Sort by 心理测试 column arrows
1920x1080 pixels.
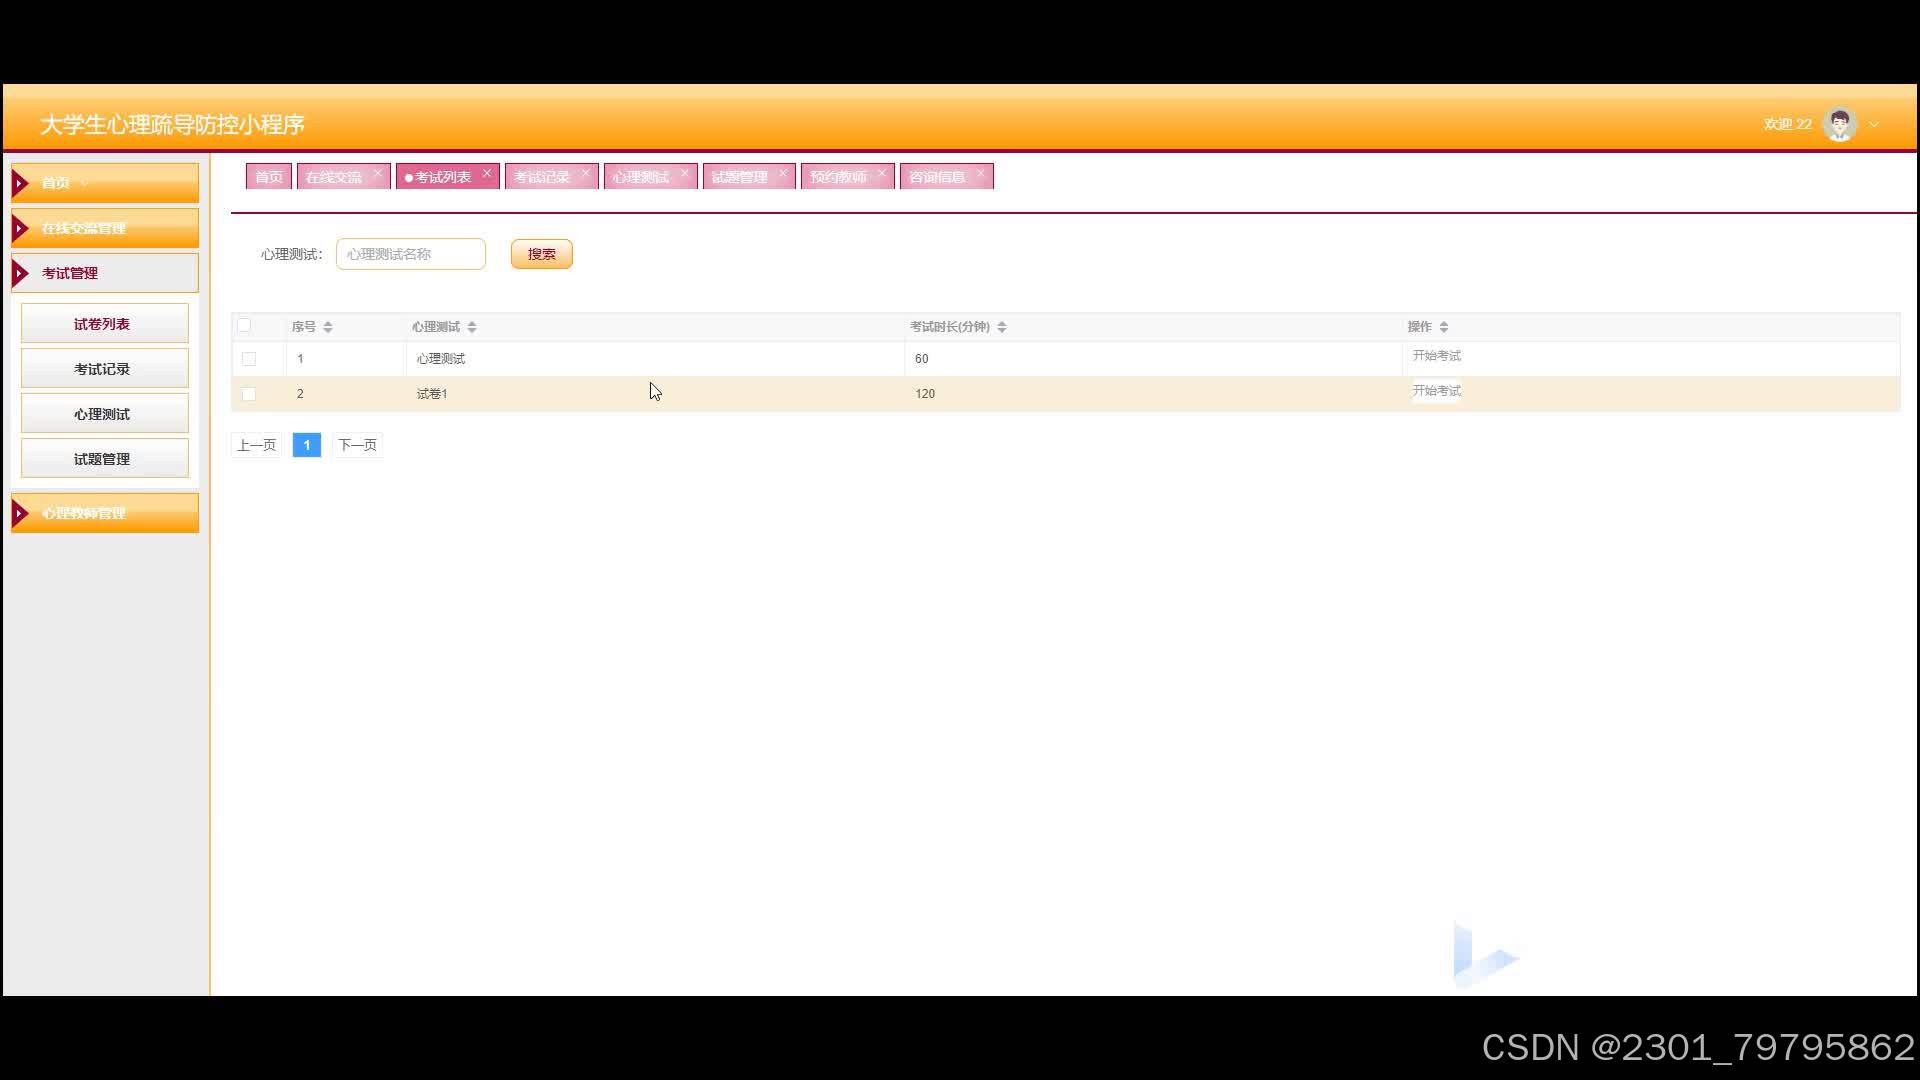point(472,327)
